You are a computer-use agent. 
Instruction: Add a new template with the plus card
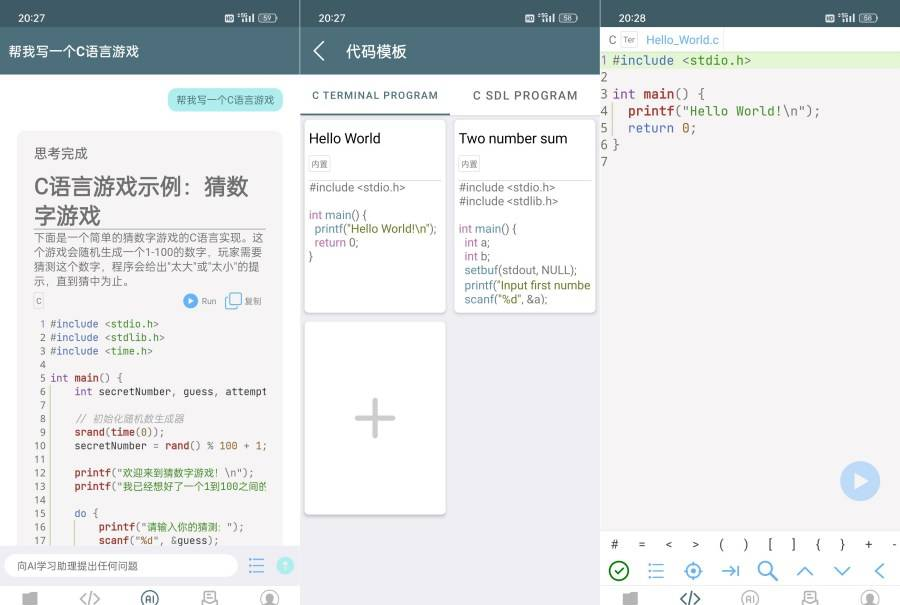click(x=375, y=418)
